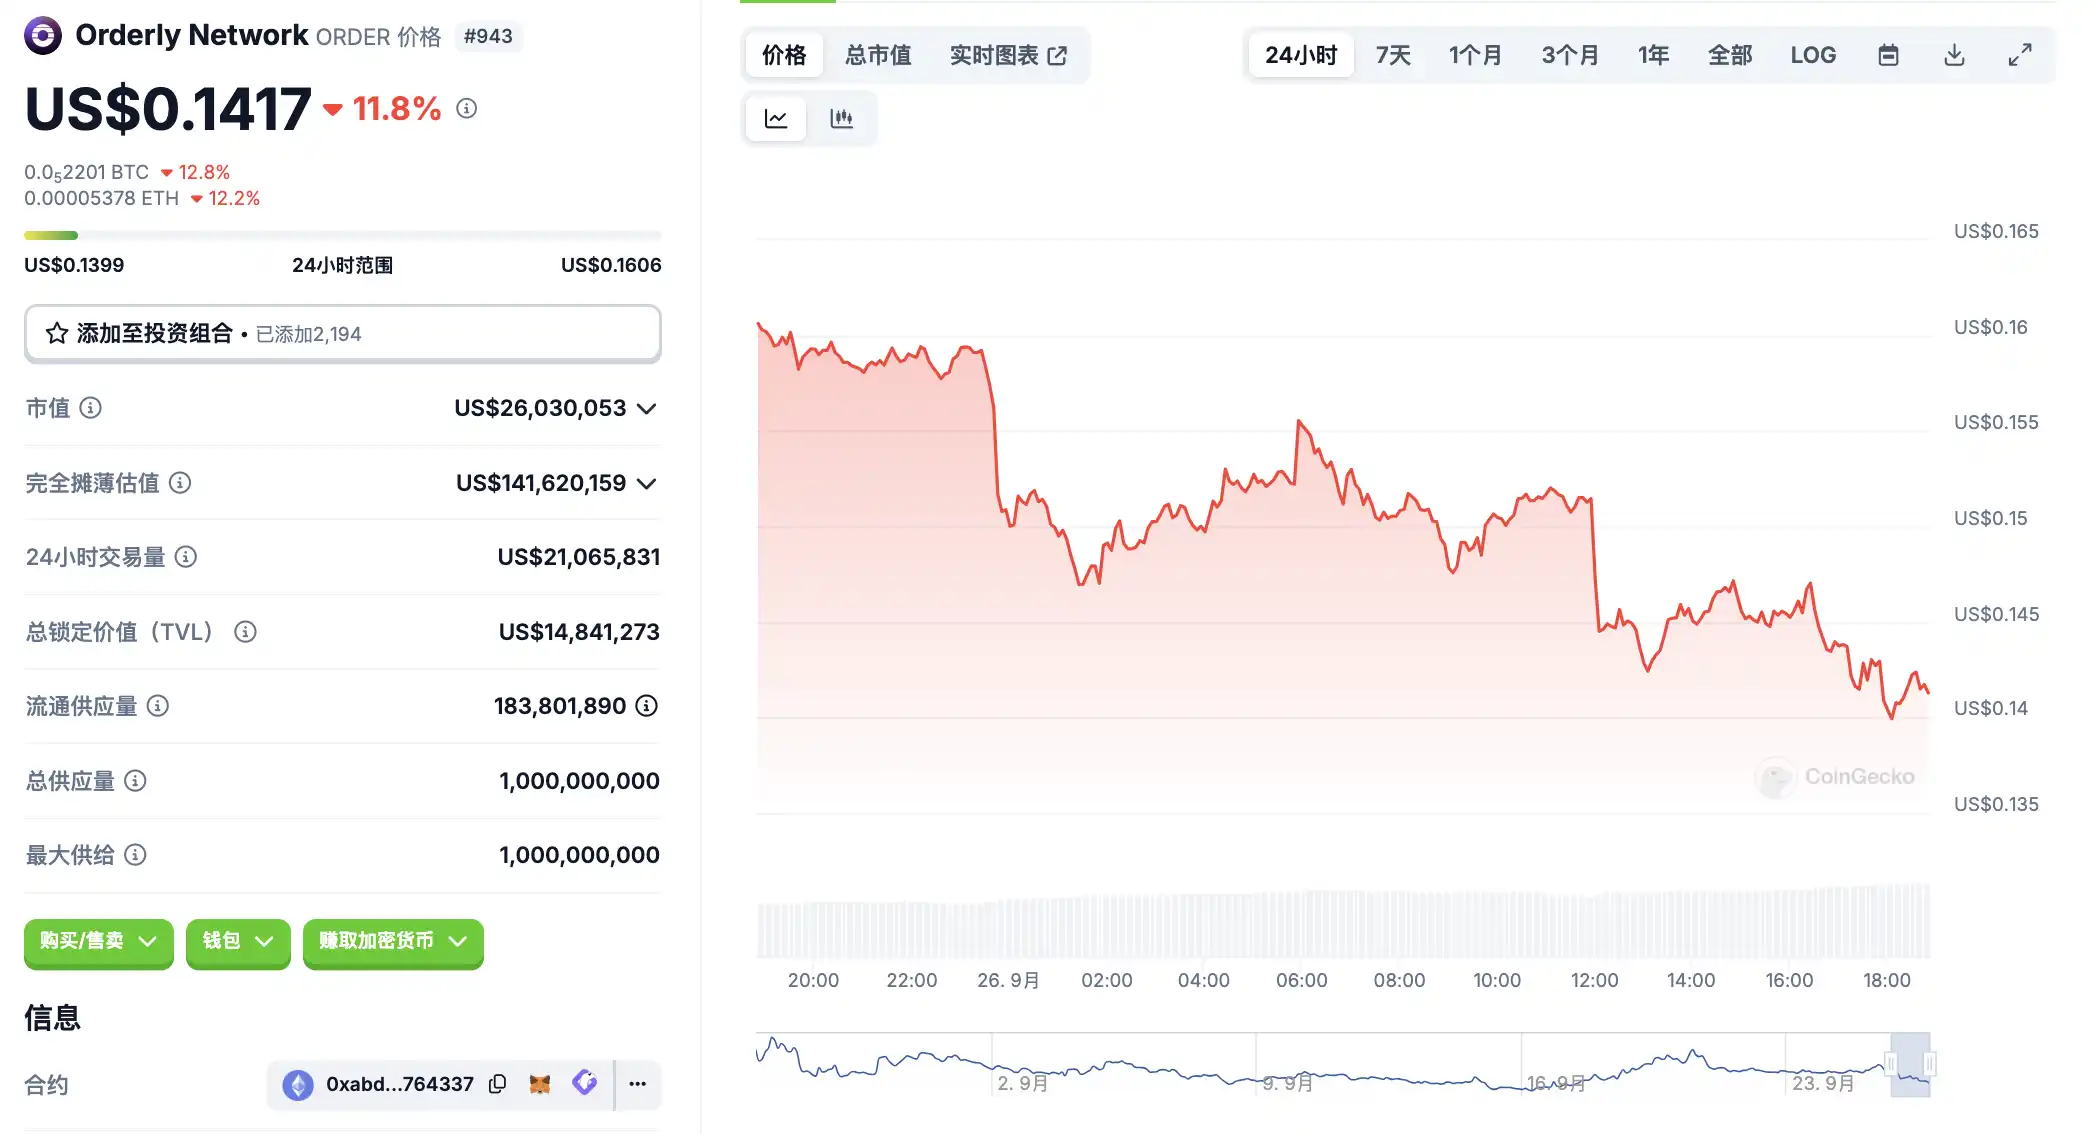Switch to the candlestick chart icon
Image resolution: width=2088 pixels, height=1134 pixels.
click(842, 119)
